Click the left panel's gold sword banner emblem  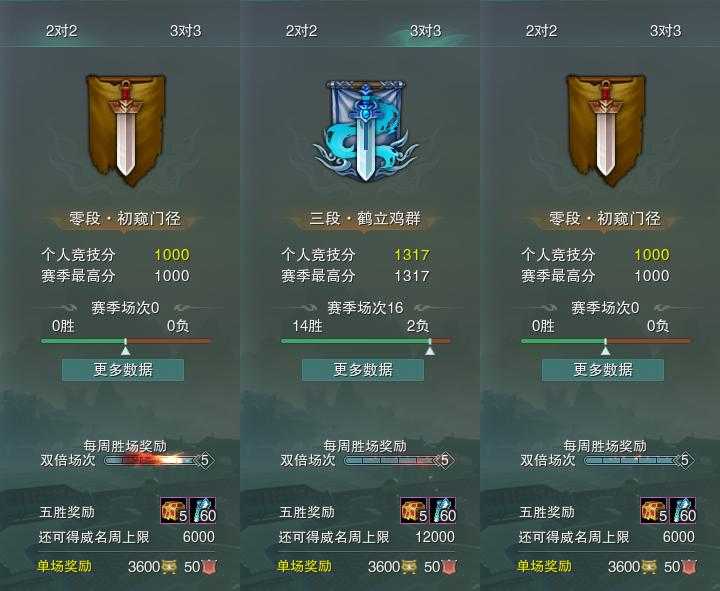coord(126,130)
